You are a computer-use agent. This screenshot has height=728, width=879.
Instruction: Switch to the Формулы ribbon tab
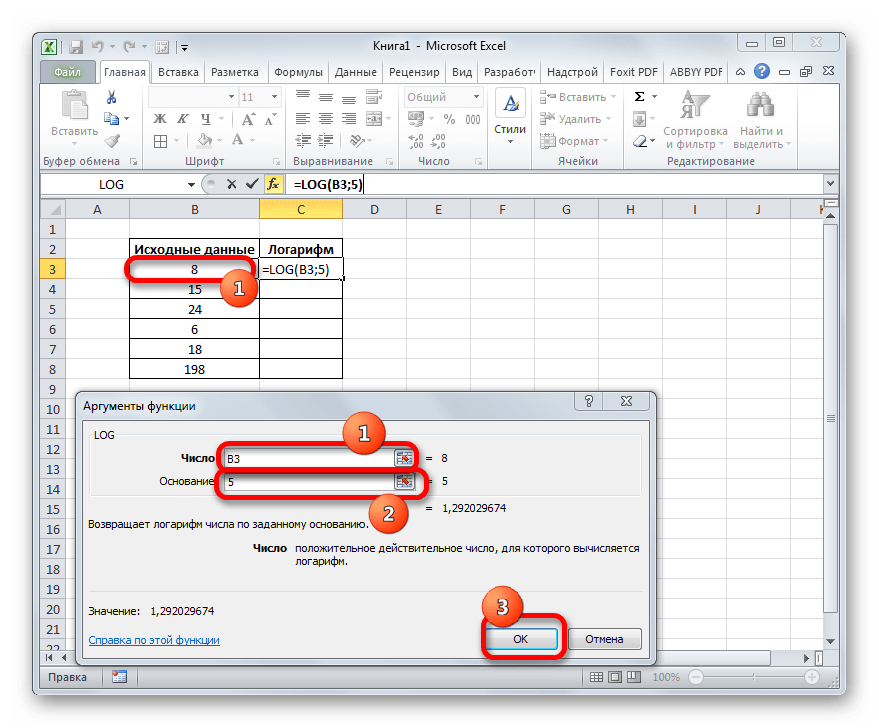[297, 72]
